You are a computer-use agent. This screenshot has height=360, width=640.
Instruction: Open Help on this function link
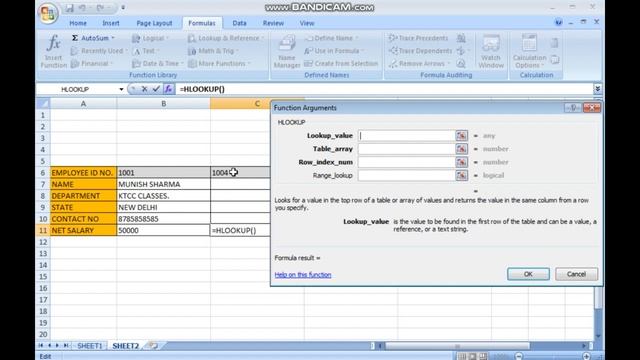(303, 275)
